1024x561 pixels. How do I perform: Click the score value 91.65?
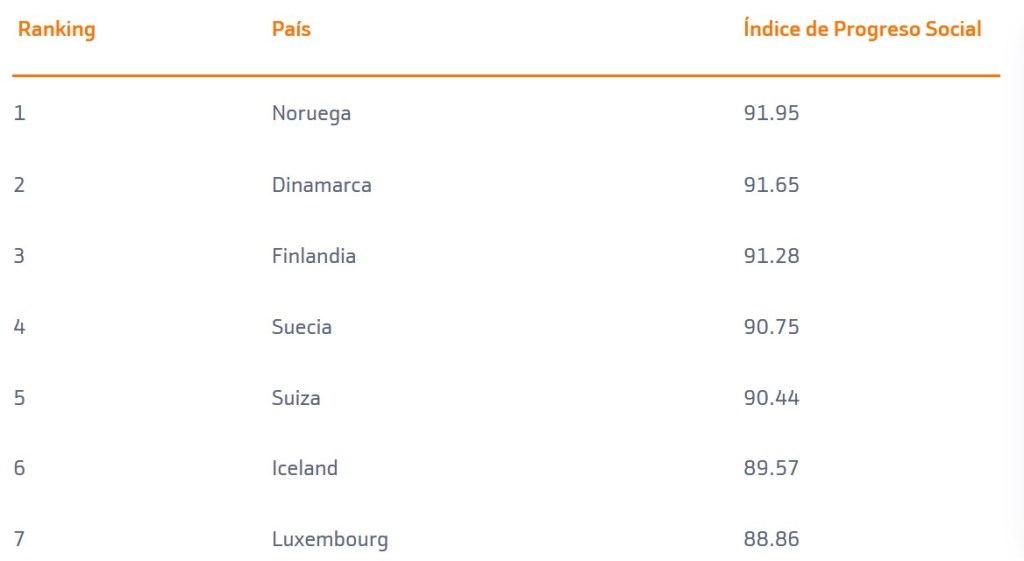point(771,185)
